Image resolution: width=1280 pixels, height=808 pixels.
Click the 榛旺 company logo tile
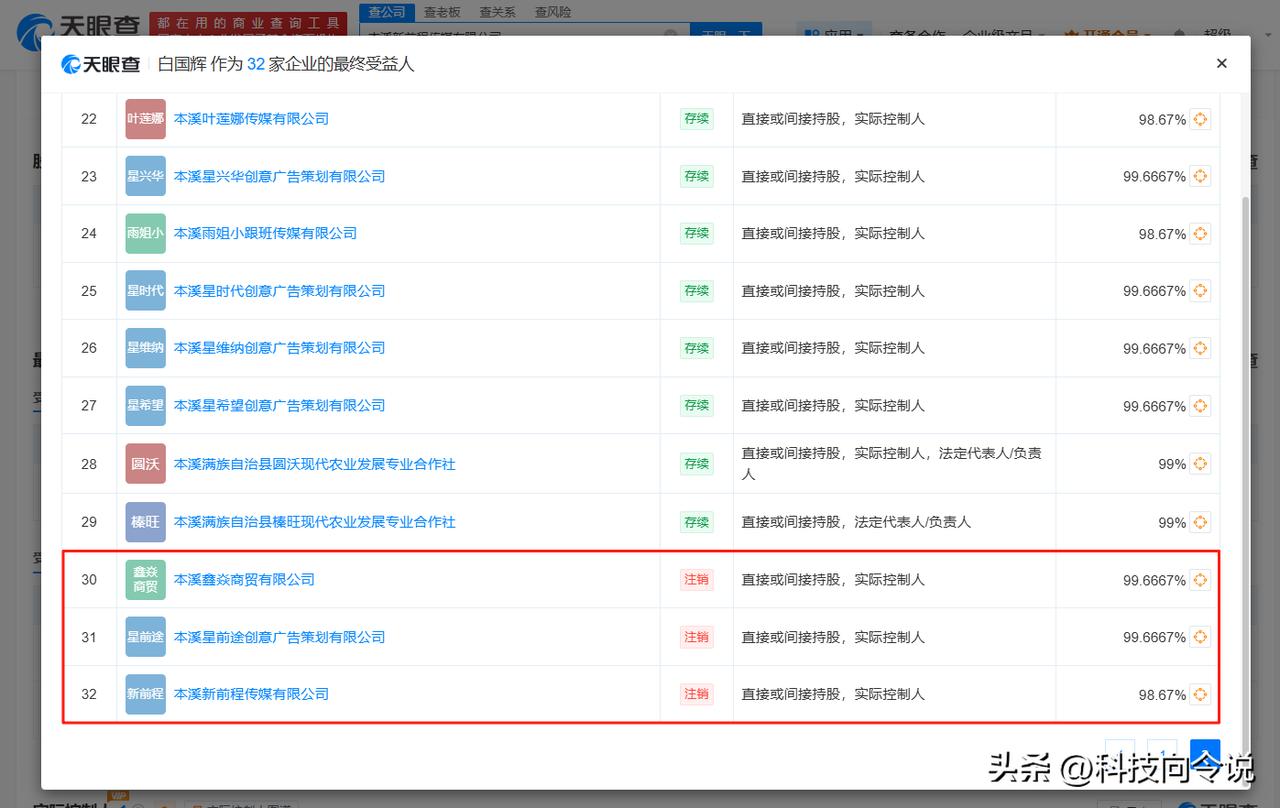coord(145,522)
